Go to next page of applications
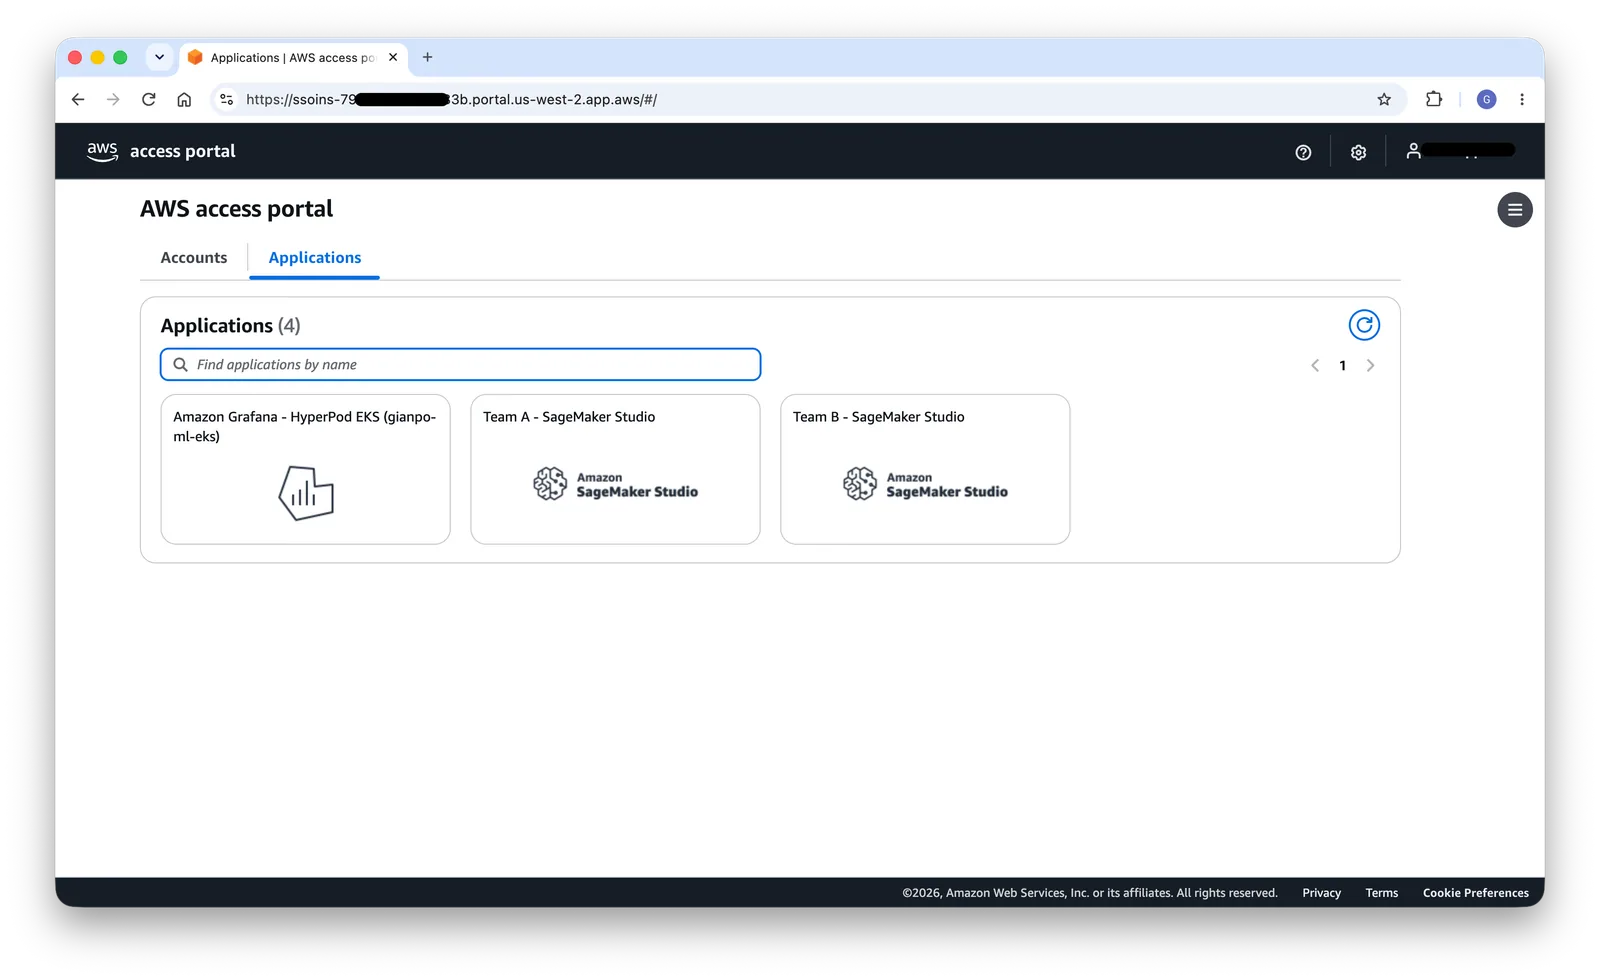Image resolution: width=1600 pixels, height=980 pixels. 1370,365
